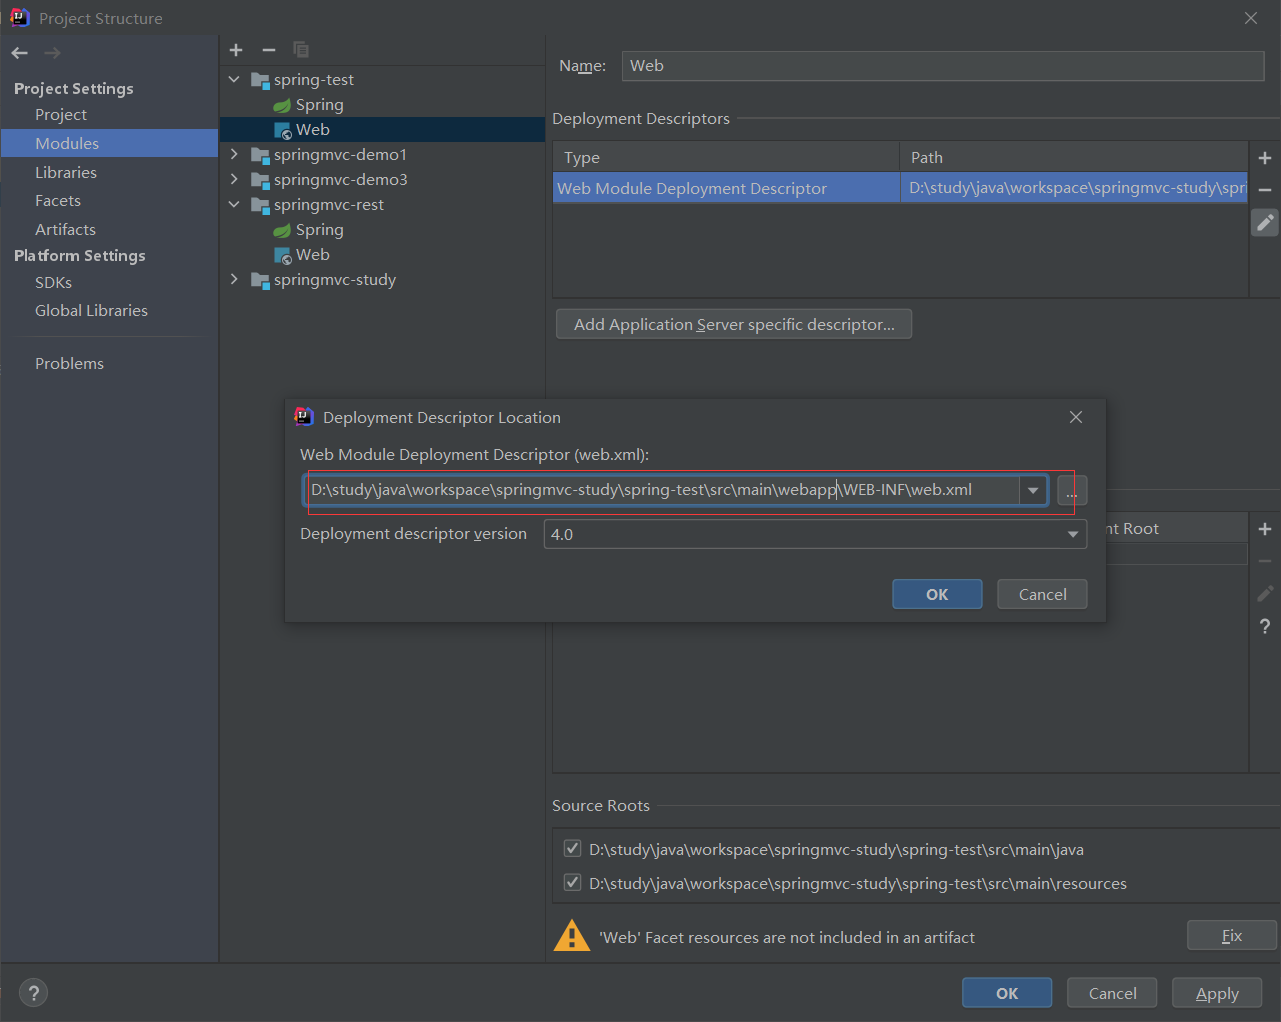Open Project settings in the sidebar
The width and height of the screenshot is (1281, 1022).
61,115
